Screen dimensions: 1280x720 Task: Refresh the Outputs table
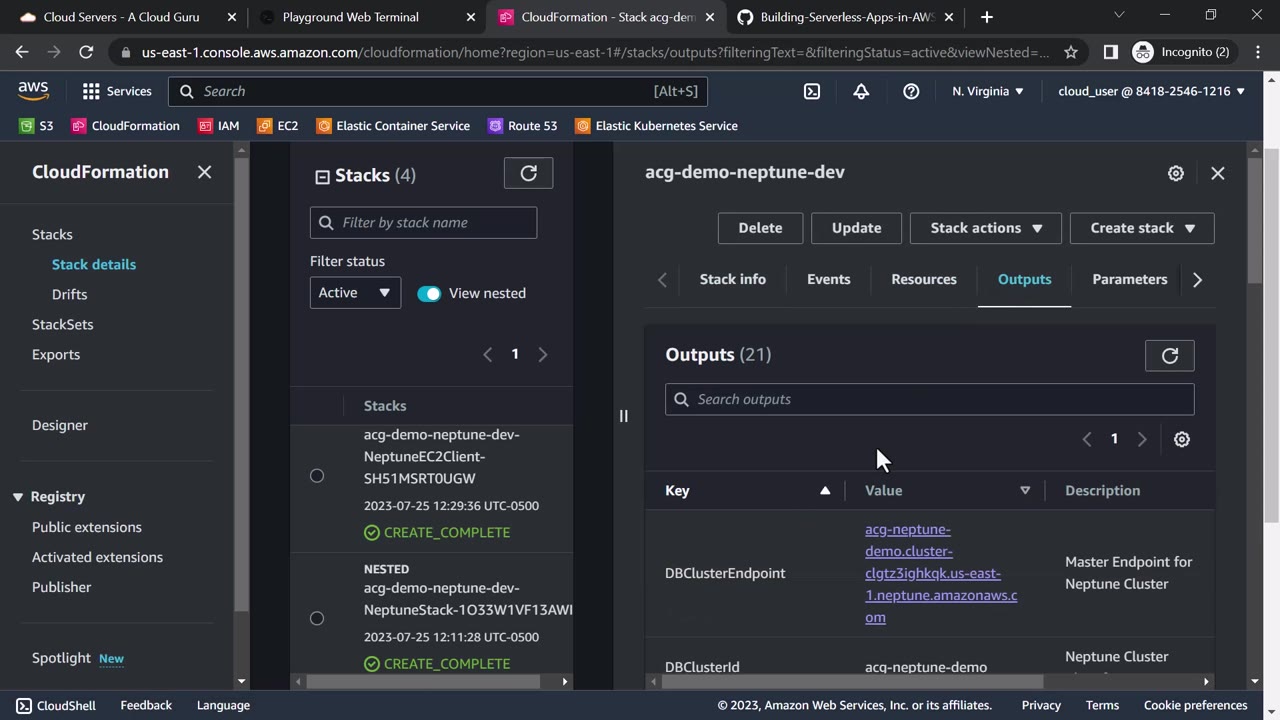[x=1169, y=355]
